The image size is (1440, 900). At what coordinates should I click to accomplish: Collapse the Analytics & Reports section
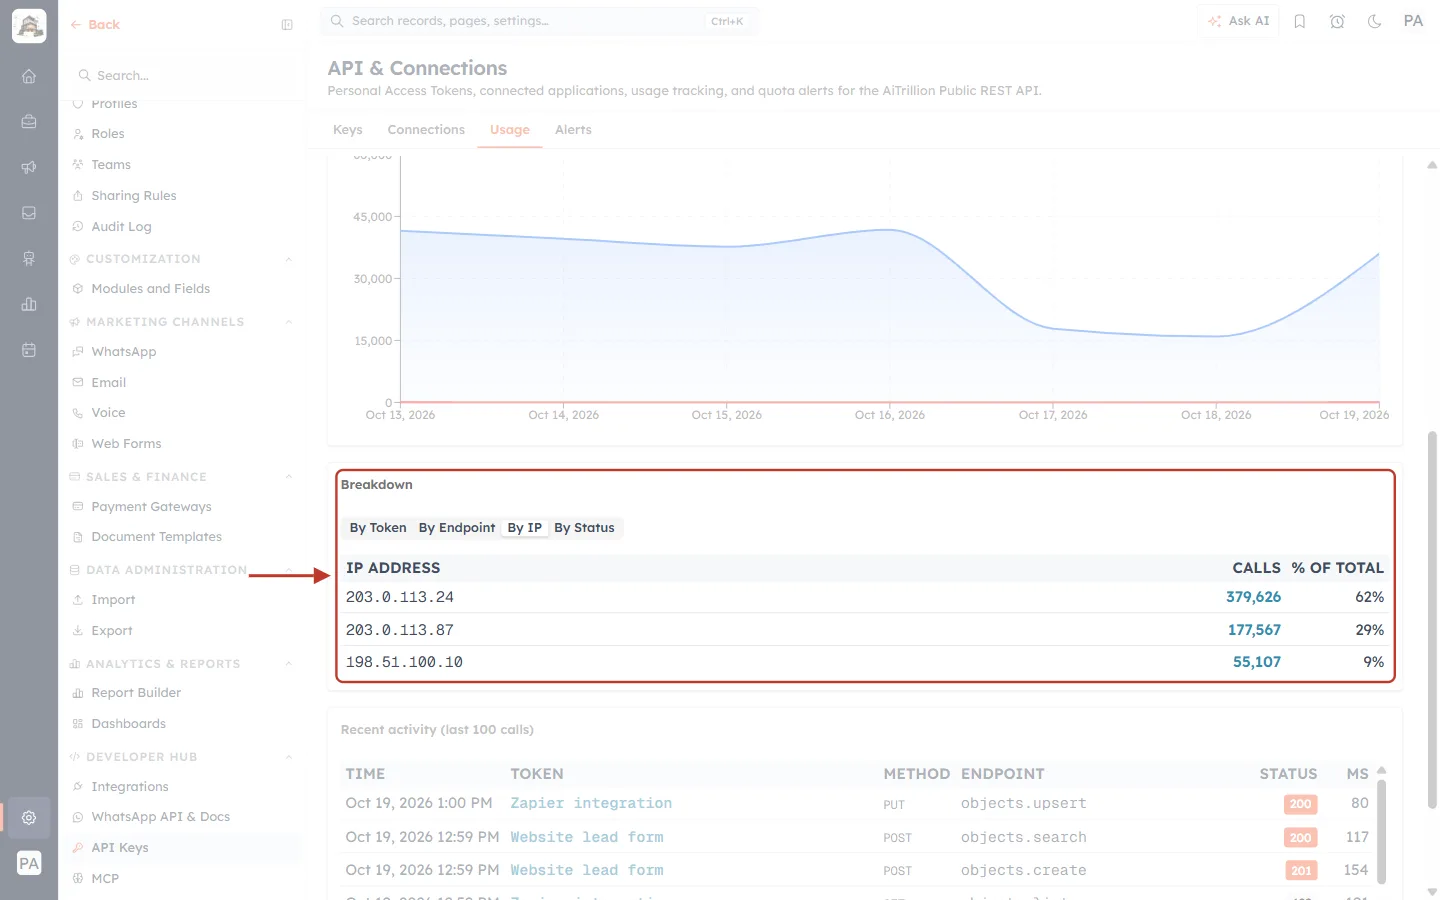288,664
